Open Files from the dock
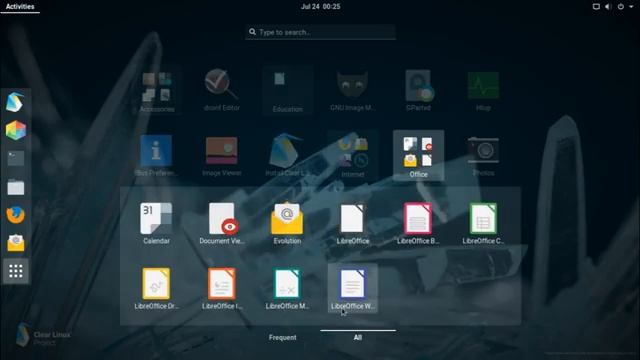Screen dimensions: 640x360 [16, 187]
